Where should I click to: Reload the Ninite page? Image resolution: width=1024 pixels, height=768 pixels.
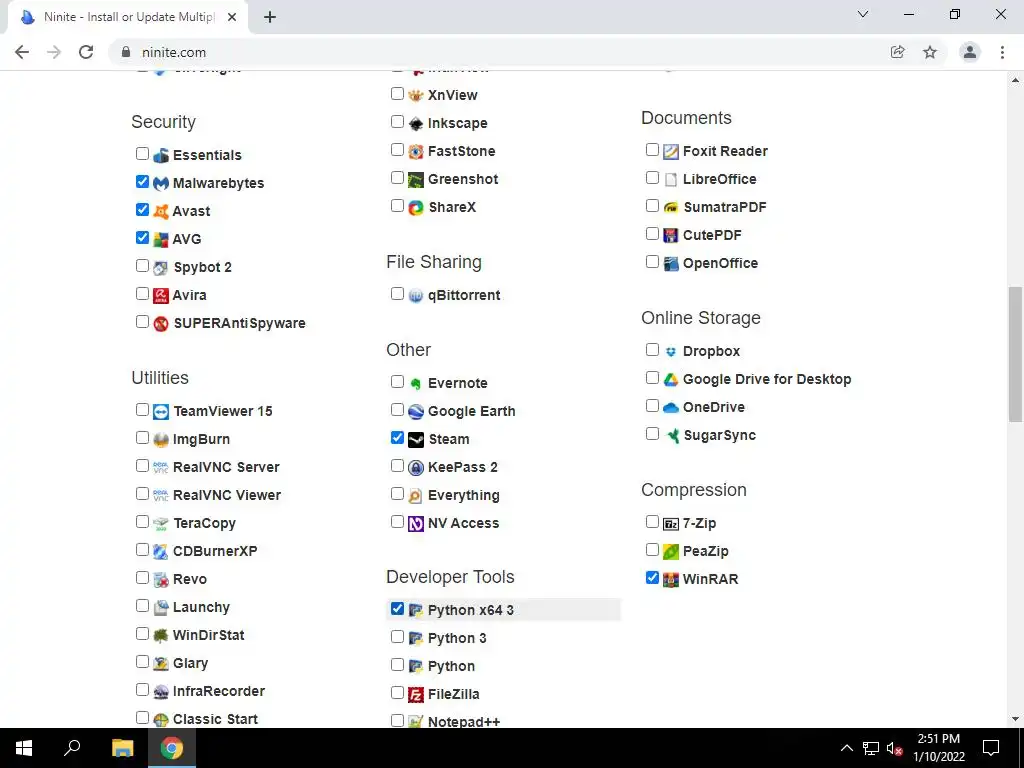86,52
